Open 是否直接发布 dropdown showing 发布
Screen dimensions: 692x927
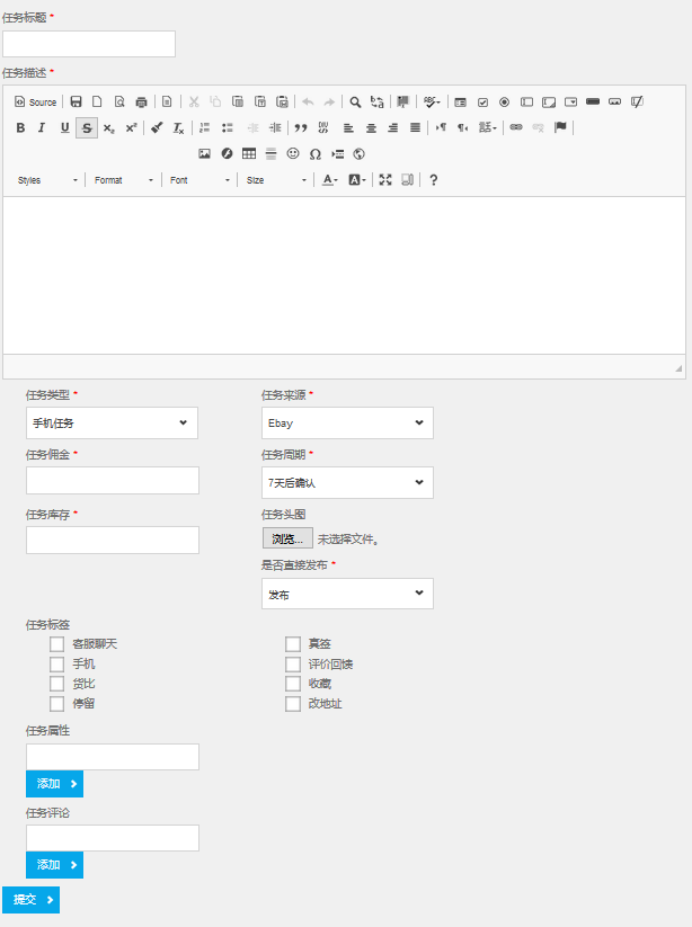click(x=347, y=594)
